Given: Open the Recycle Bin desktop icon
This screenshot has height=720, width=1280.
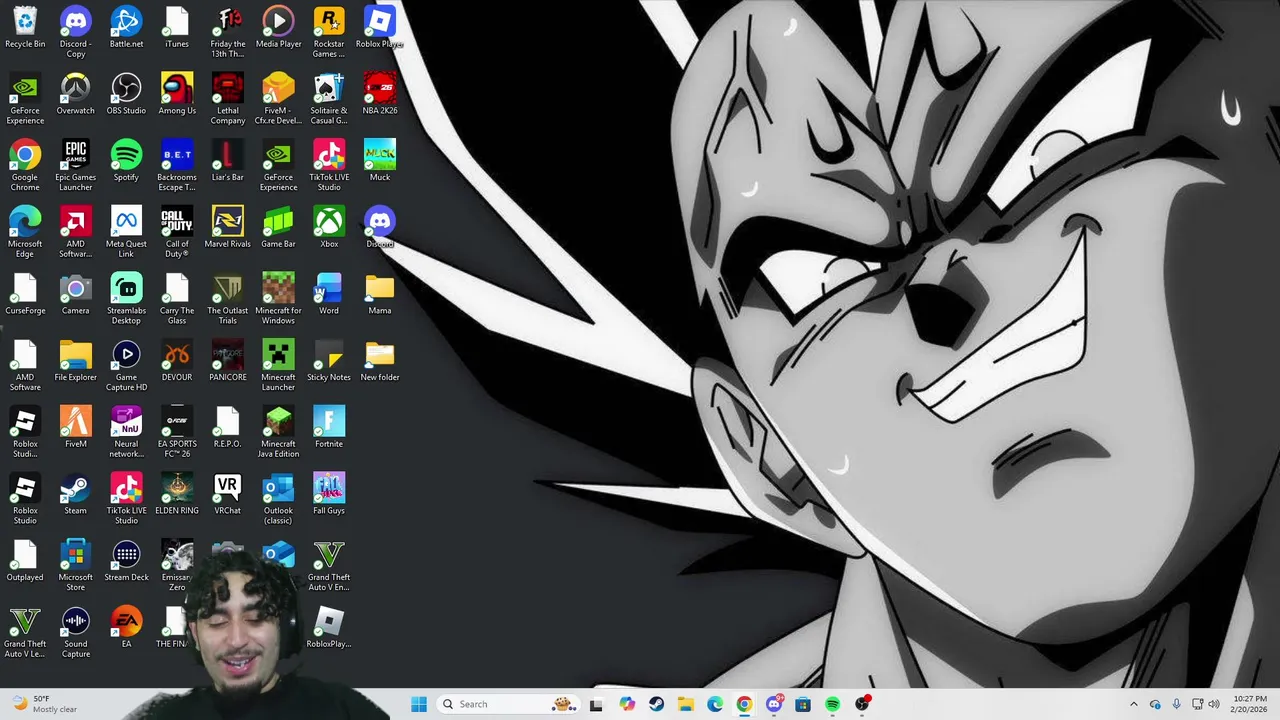Looking at the screenshot, I should (25, 28).
